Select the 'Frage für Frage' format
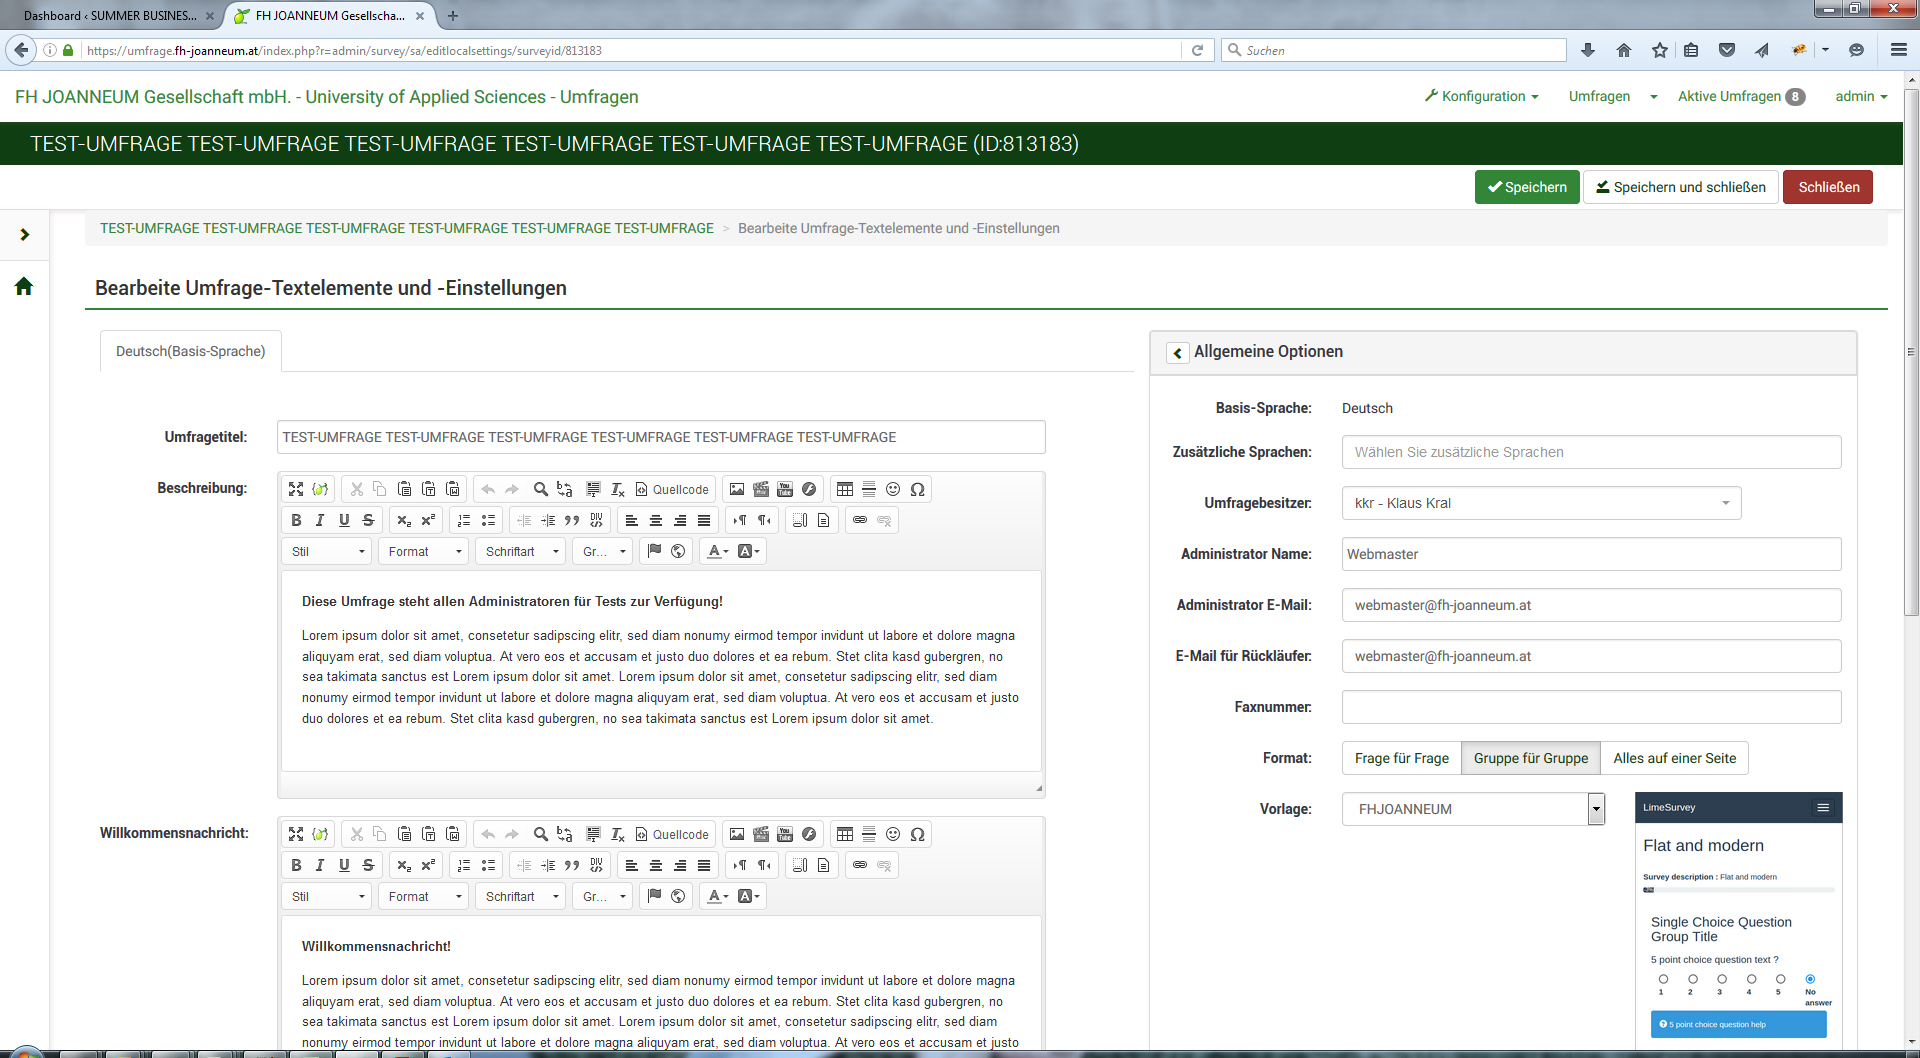This screenshot has width=1920, height=1058. (1401, 758)
